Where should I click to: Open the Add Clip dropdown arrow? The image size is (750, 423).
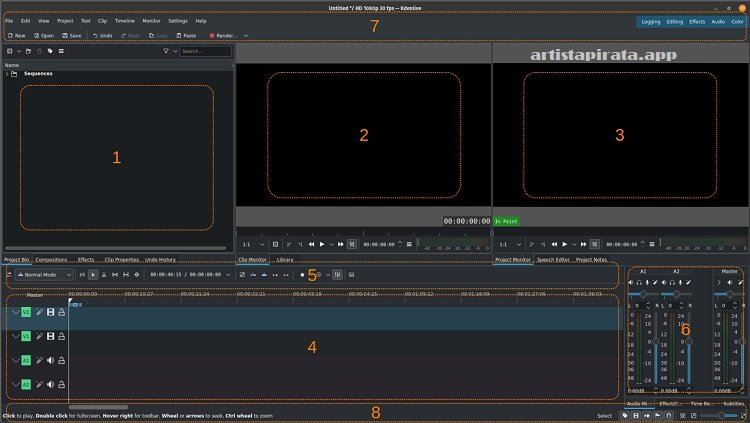click(19, 51)
